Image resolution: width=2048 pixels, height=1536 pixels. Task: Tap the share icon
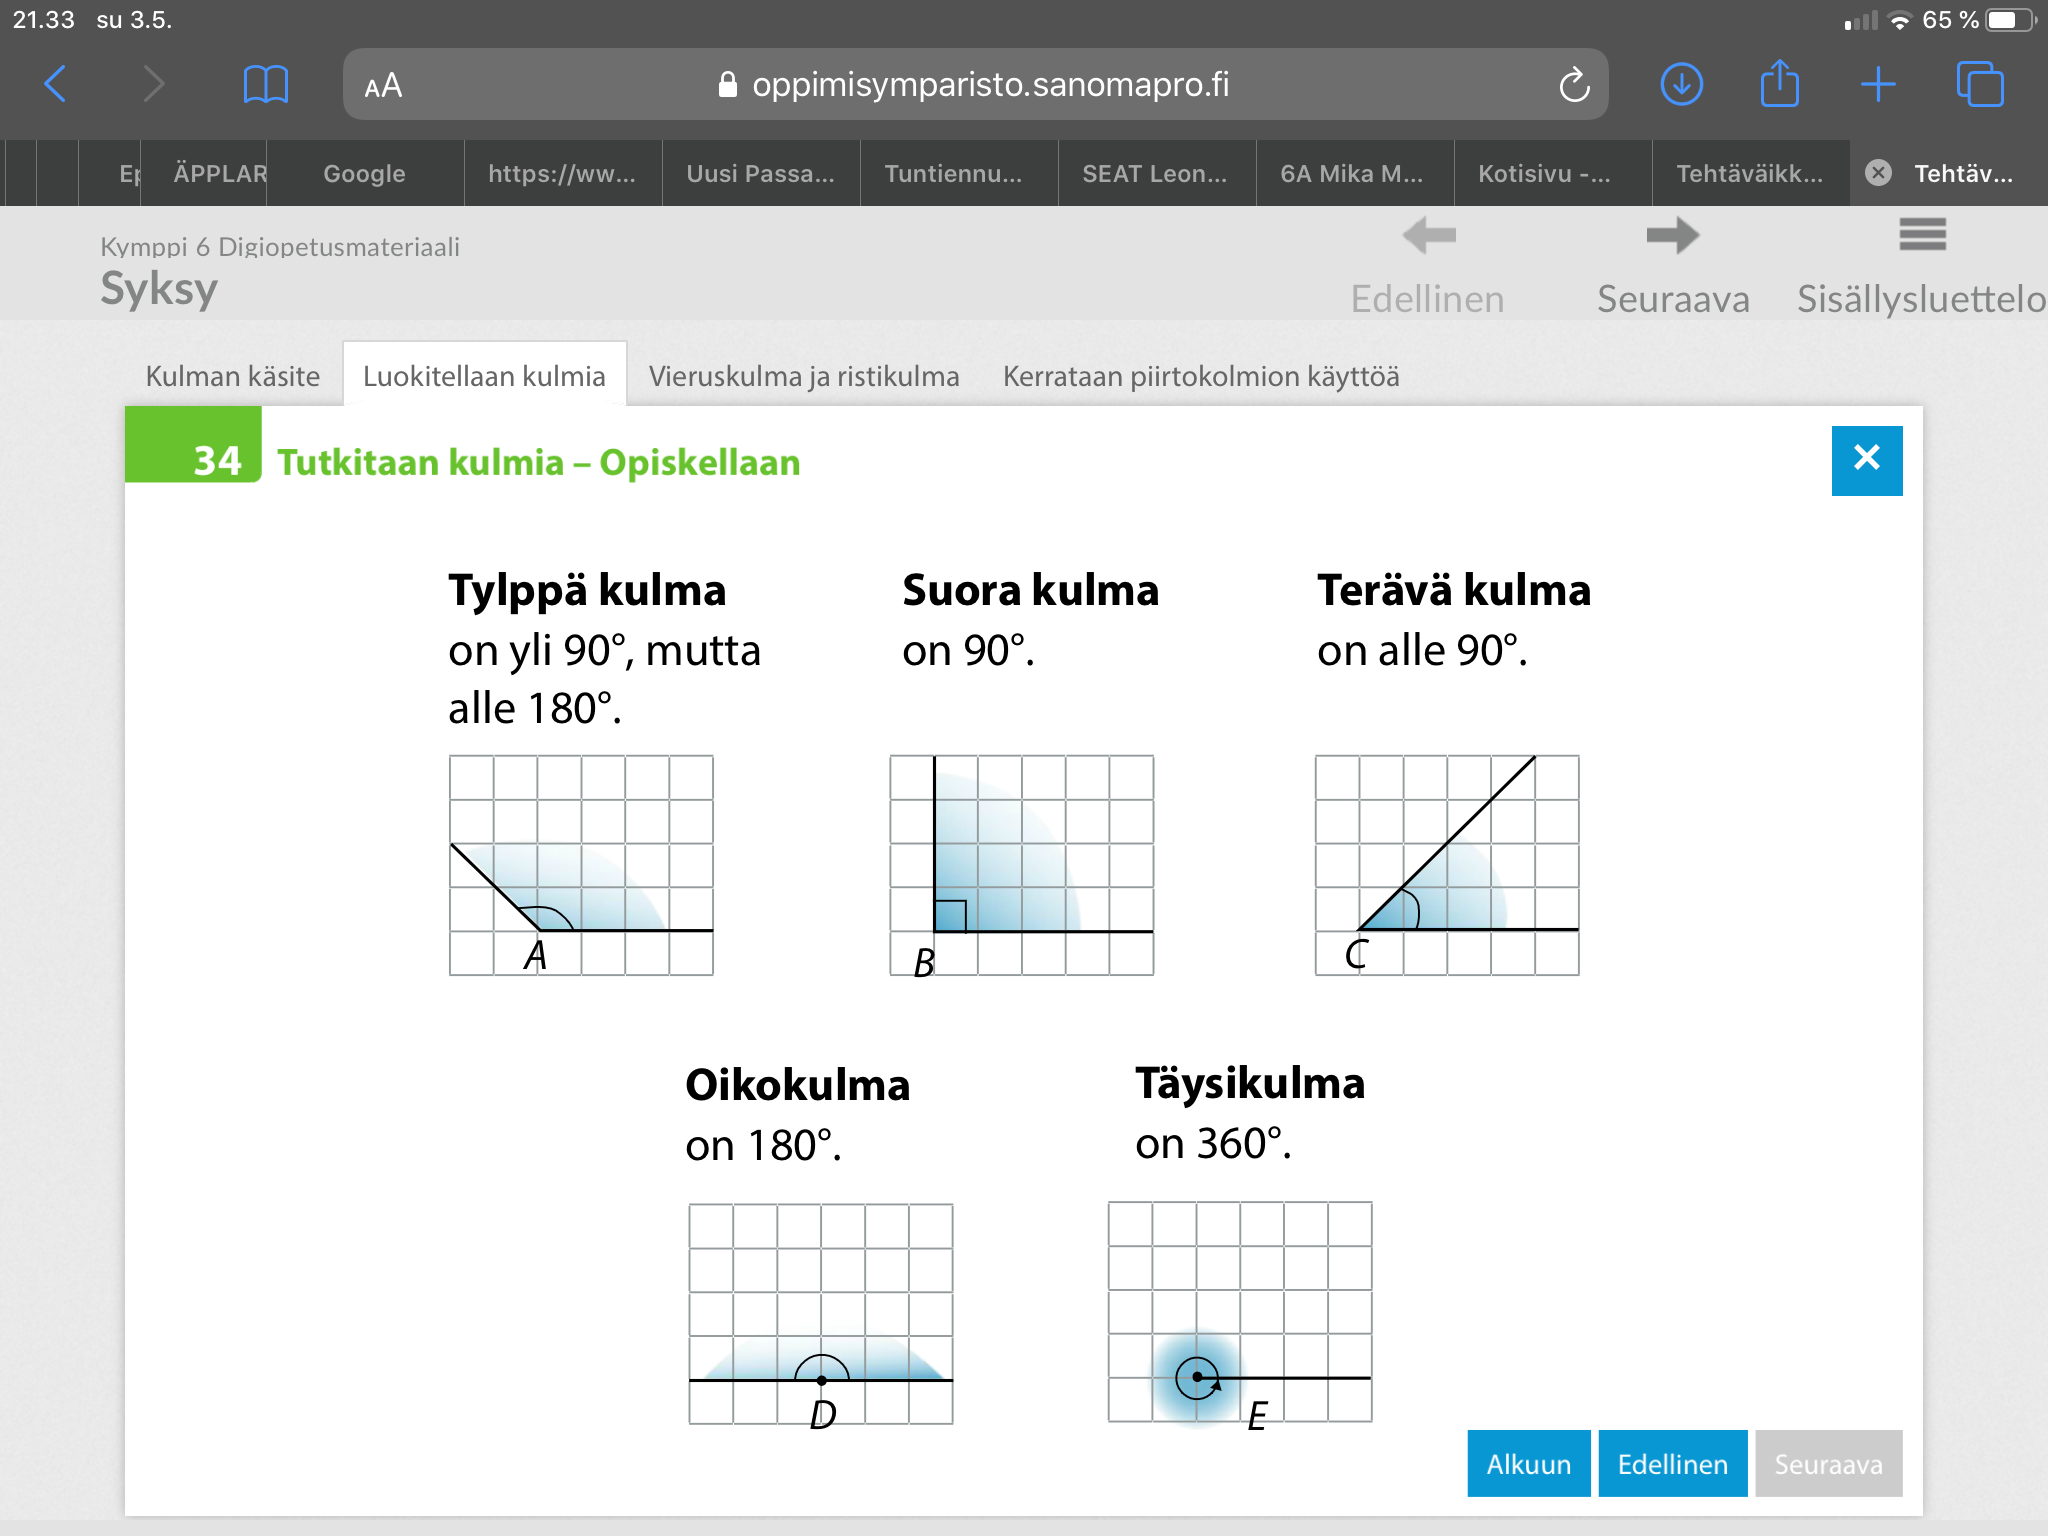[1779, 83]
